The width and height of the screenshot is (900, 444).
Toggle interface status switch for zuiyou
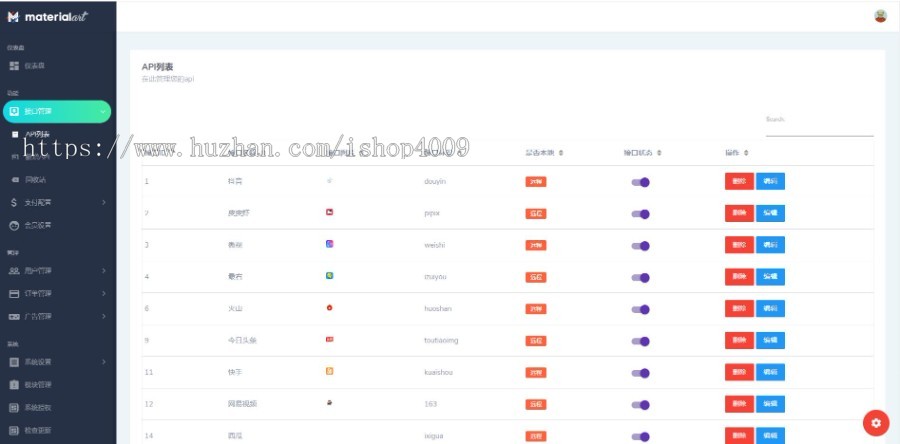641,278
